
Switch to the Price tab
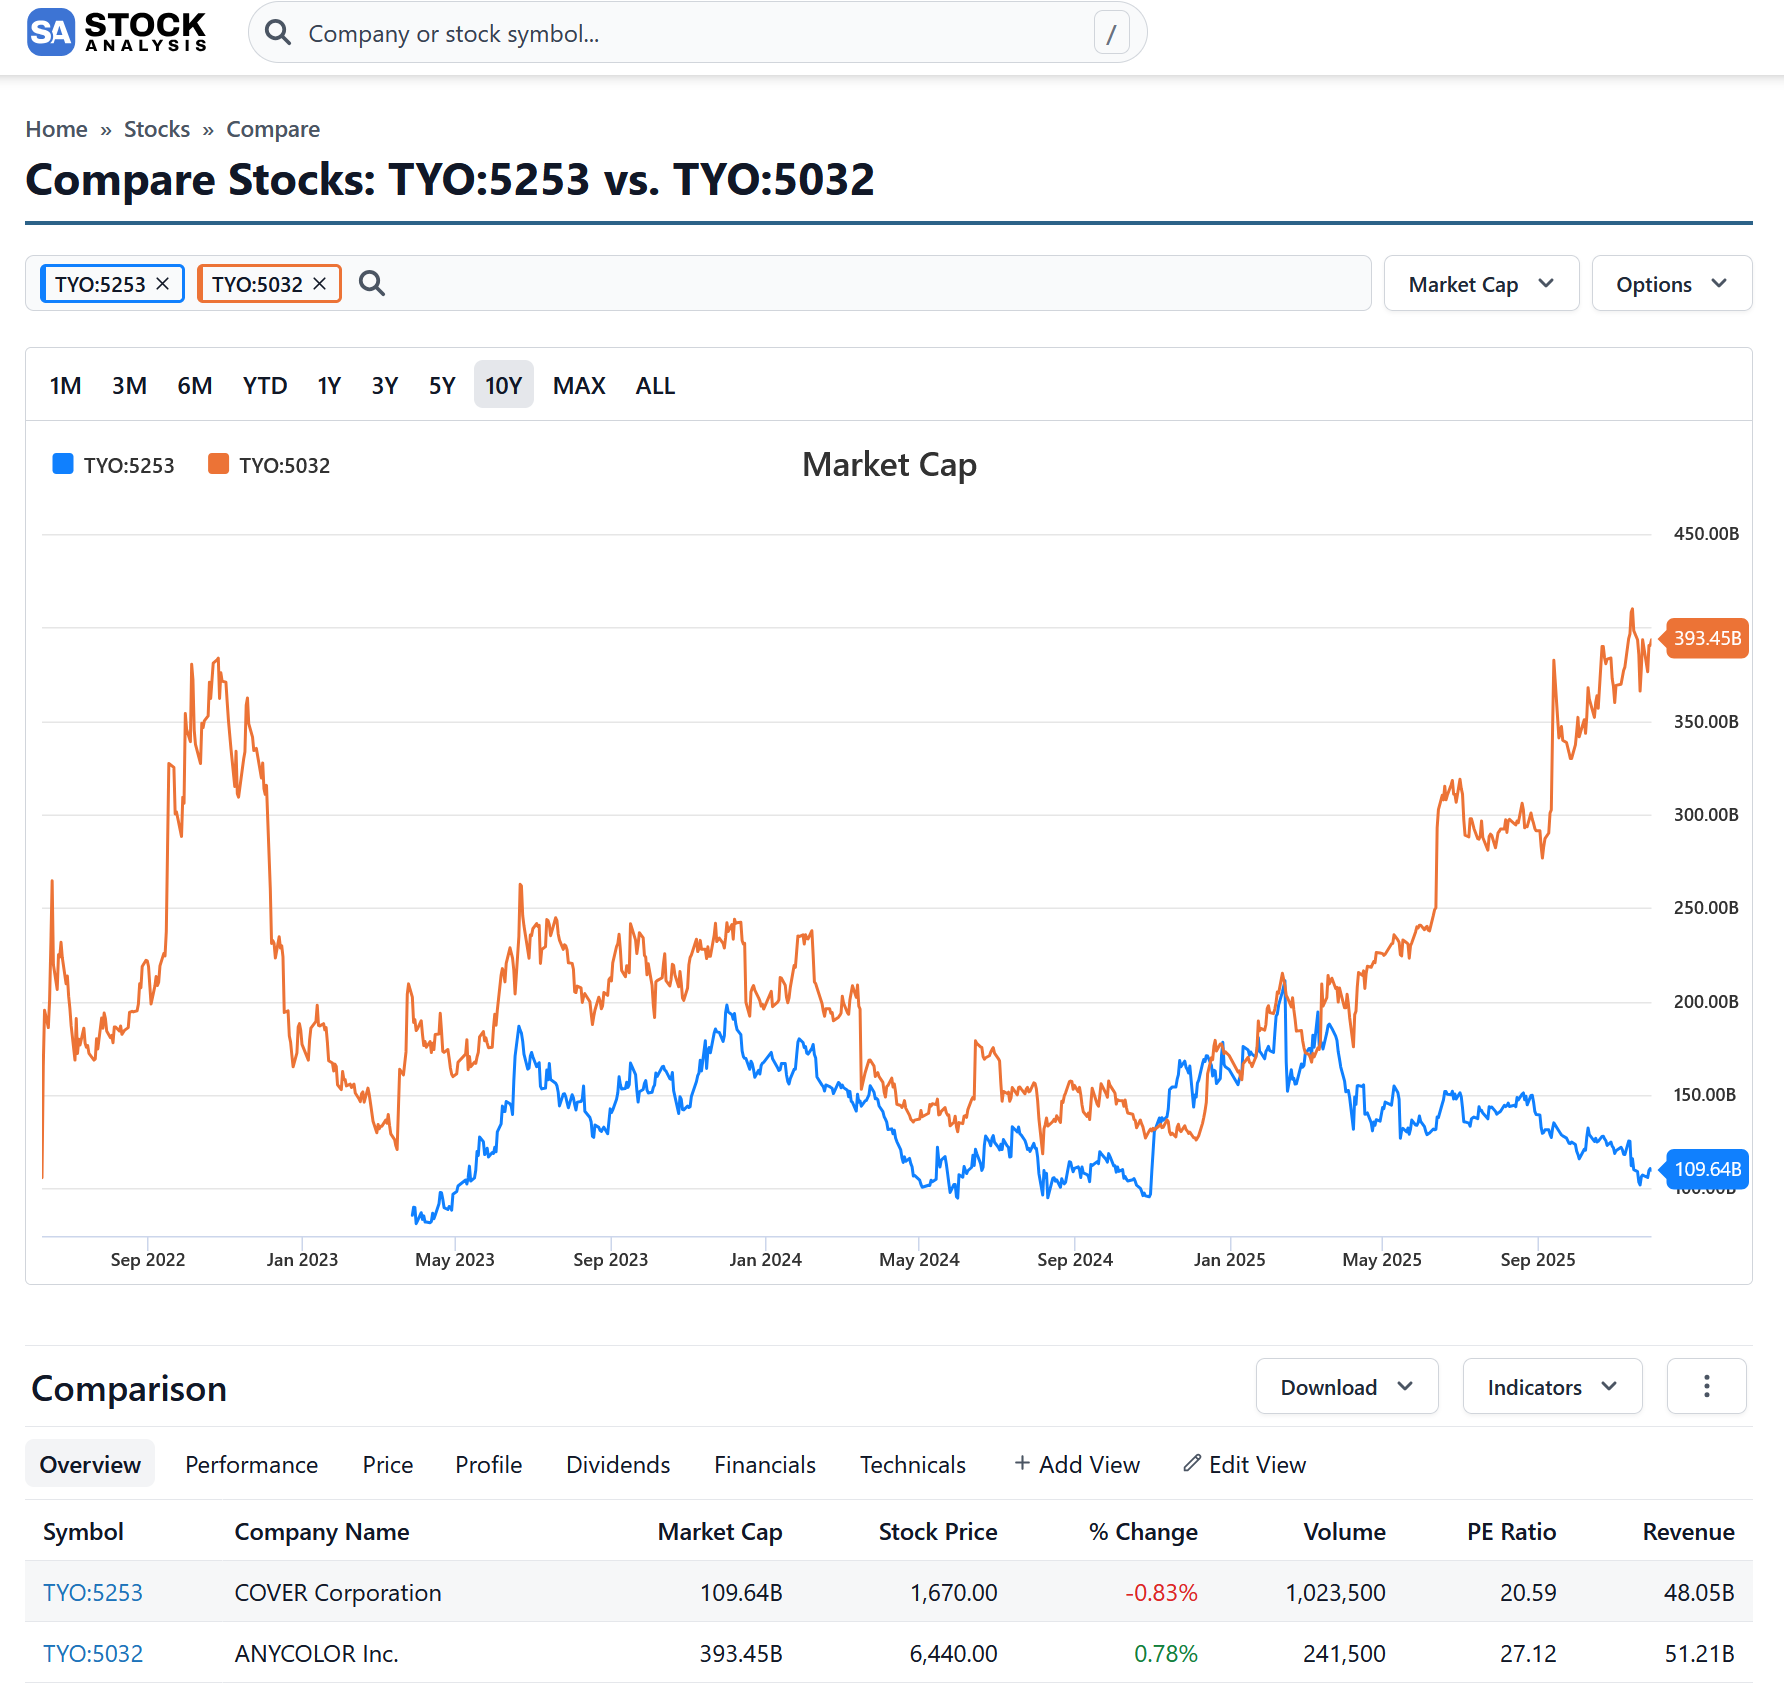[388, 1464]
